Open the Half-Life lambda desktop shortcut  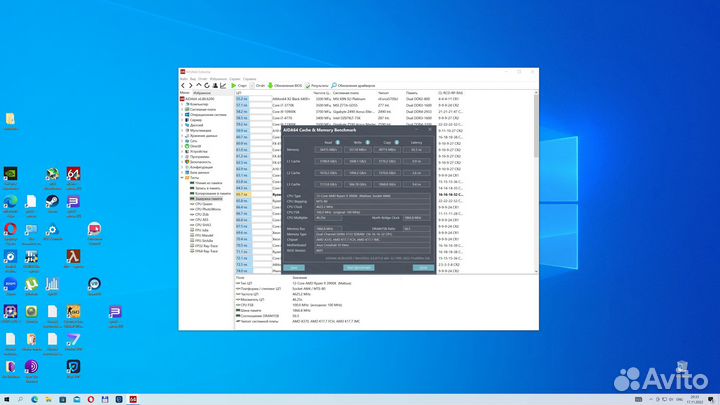(73, 259)
